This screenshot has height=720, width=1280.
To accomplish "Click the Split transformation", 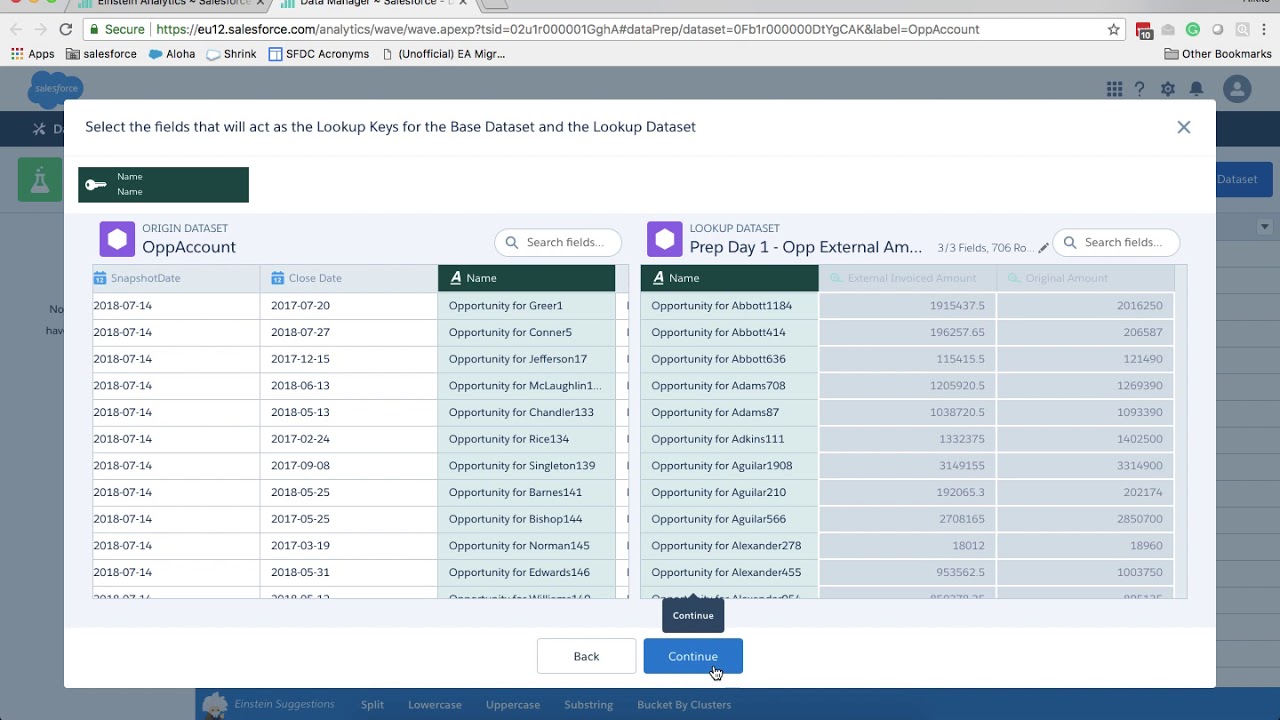I will (372, 704).
